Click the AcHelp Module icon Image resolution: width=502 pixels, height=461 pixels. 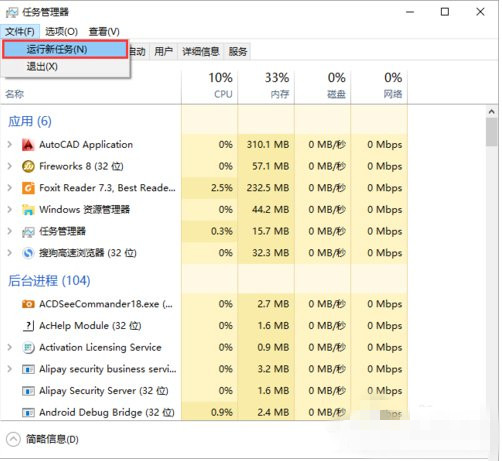tap(28, 326)
